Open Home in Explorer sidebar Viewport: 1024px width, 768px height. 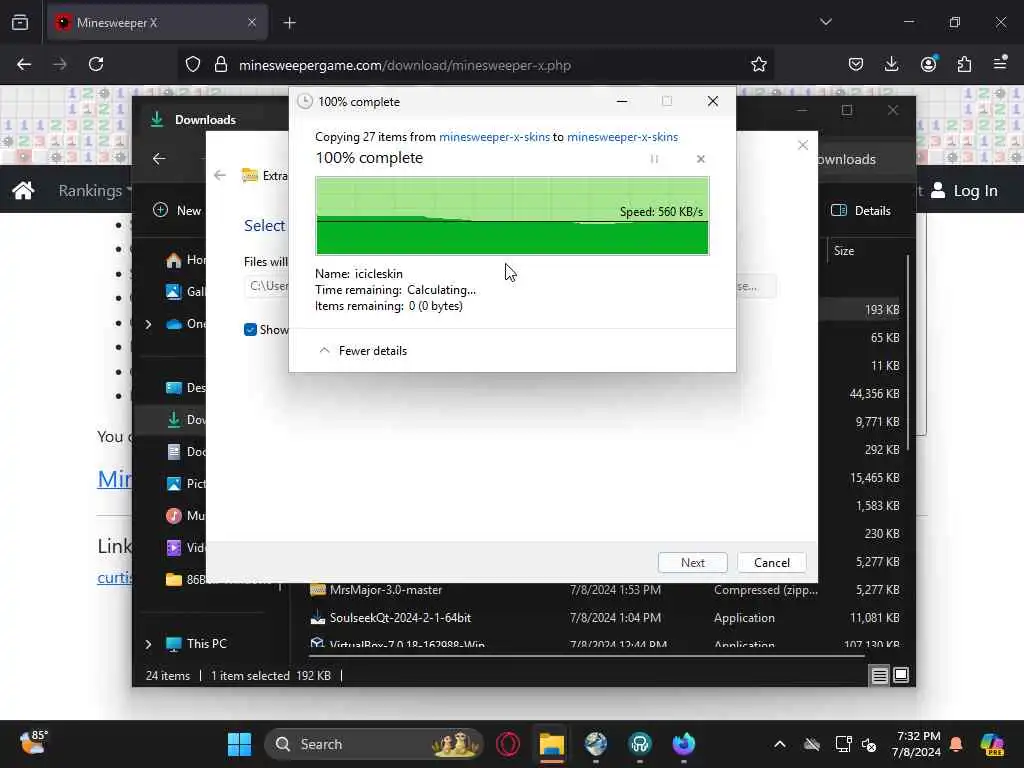[184, 260]
